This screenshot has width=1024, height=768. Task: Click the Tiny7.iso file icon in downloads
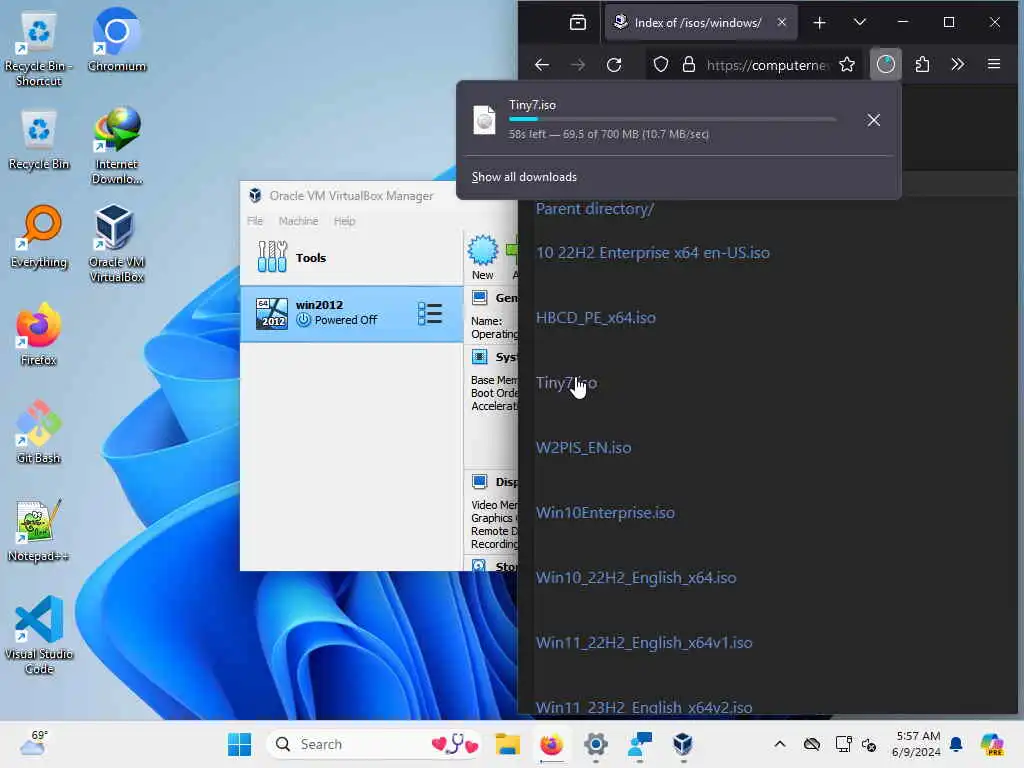click(485, 120)
